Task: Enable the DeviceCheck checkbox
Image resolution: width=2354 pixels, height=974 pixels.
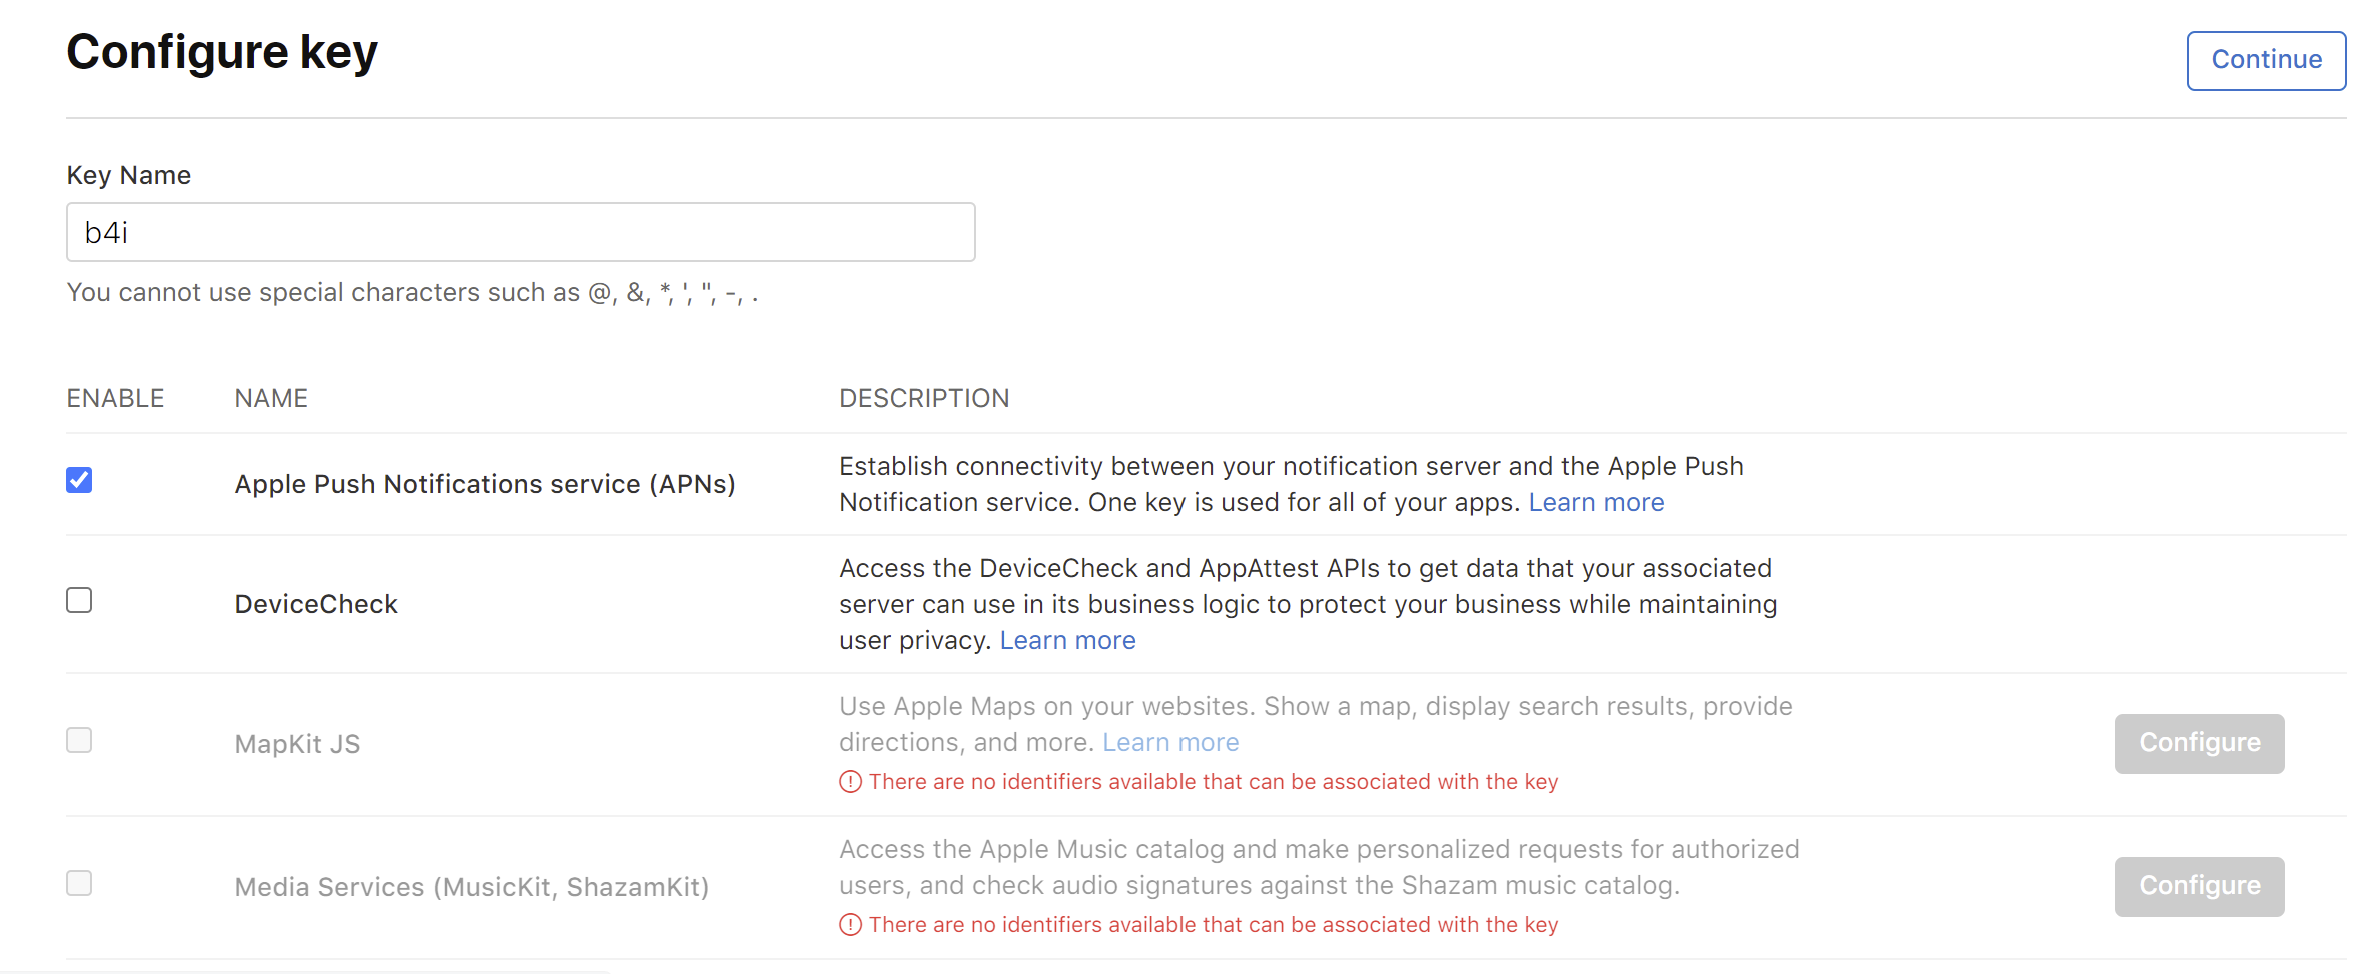Action: pyautogui.click(x=79, y=600)
